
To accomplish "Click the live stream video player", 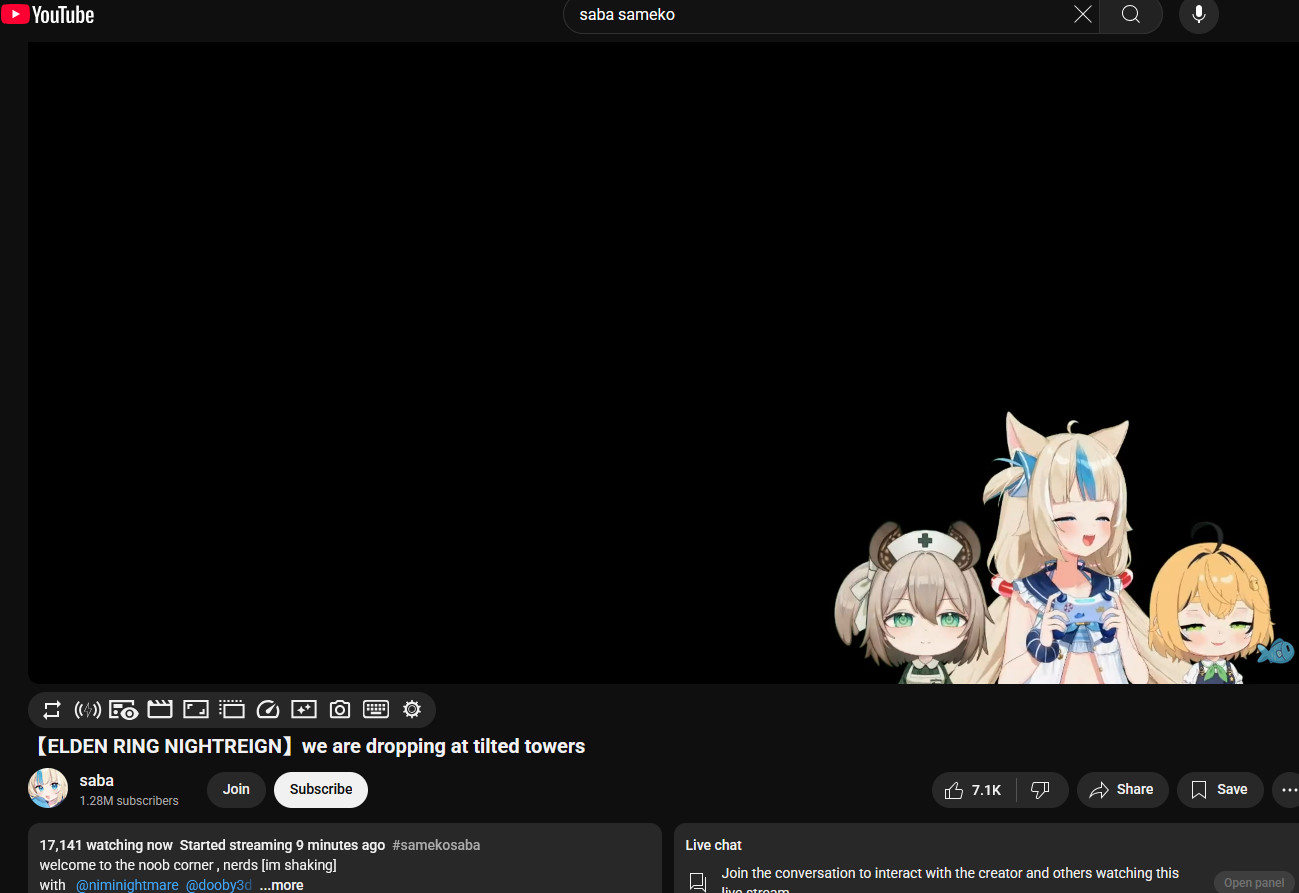I will [663, 363].
